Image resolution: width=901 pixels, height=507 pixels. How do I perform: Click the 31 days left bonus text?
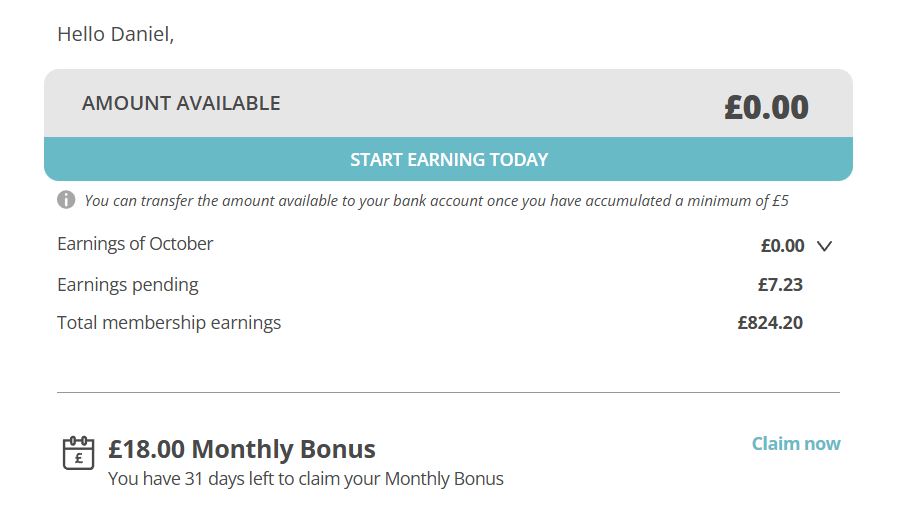click(x=306, y=479)
